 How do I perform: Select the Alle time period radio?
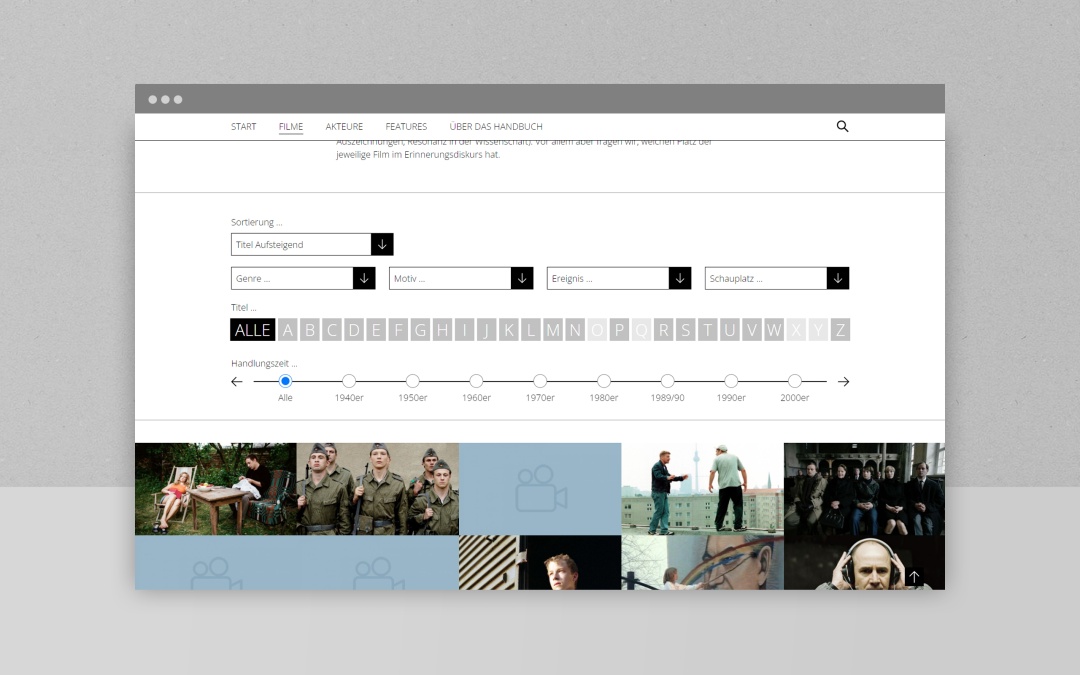point(285,381)
